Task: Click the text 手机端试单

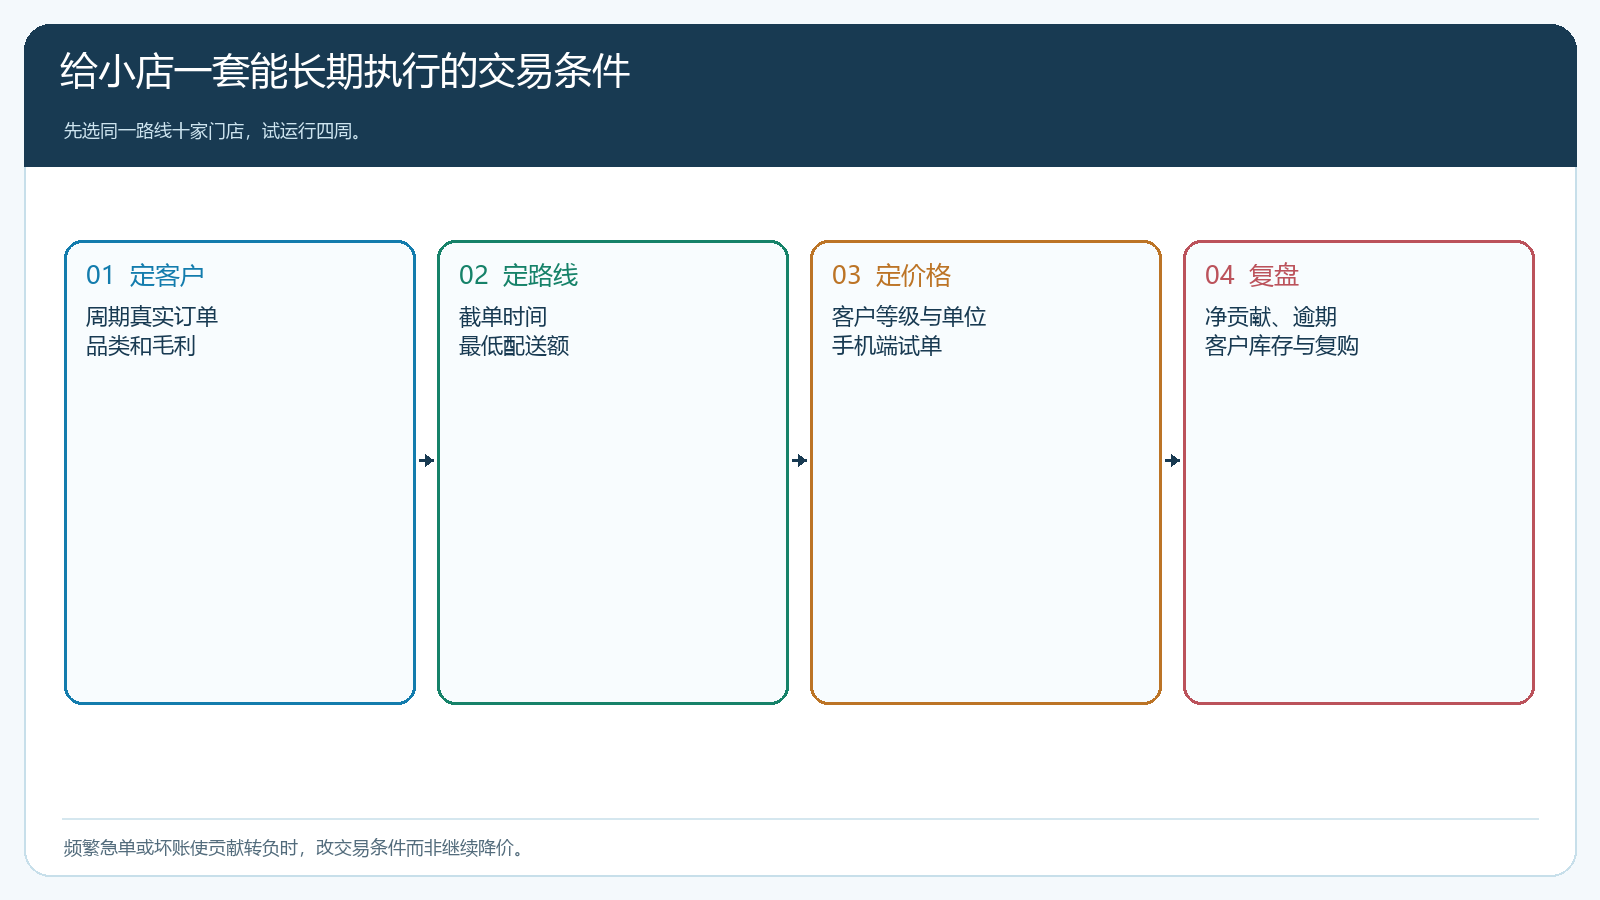Action: pos(887,346)
